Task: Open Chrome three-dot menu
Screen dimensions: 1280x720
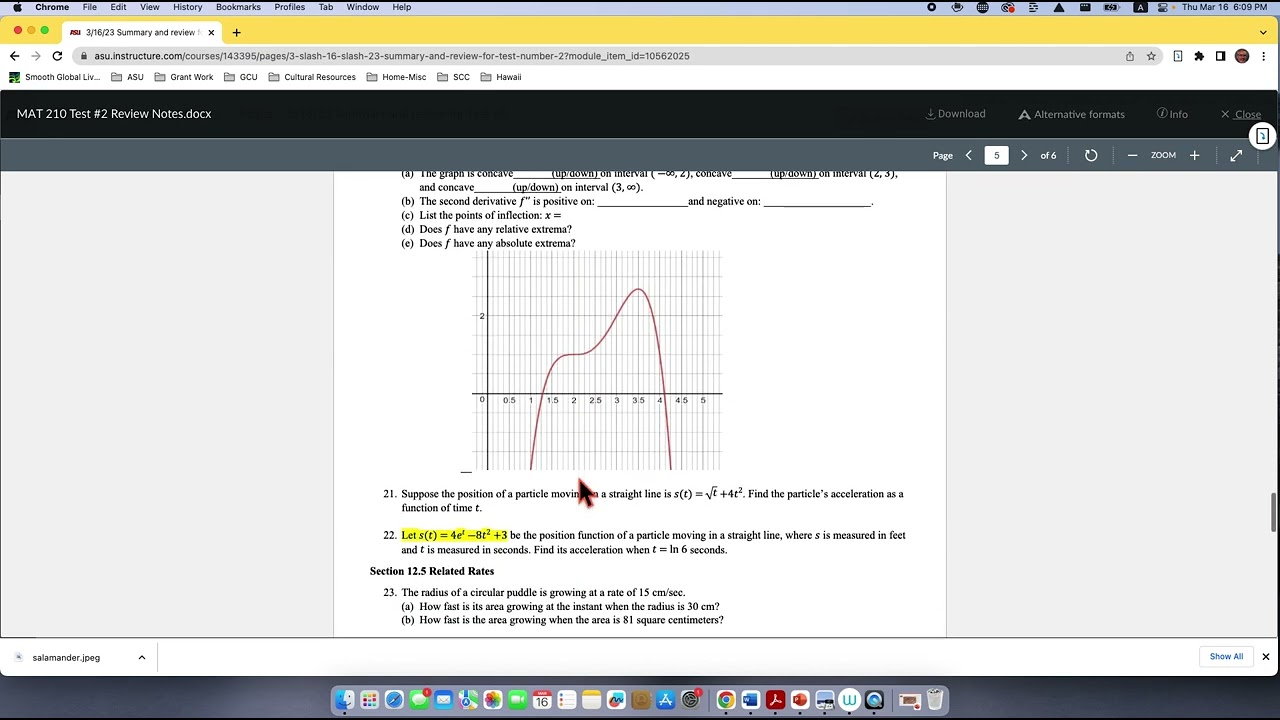Action: 1264,56
